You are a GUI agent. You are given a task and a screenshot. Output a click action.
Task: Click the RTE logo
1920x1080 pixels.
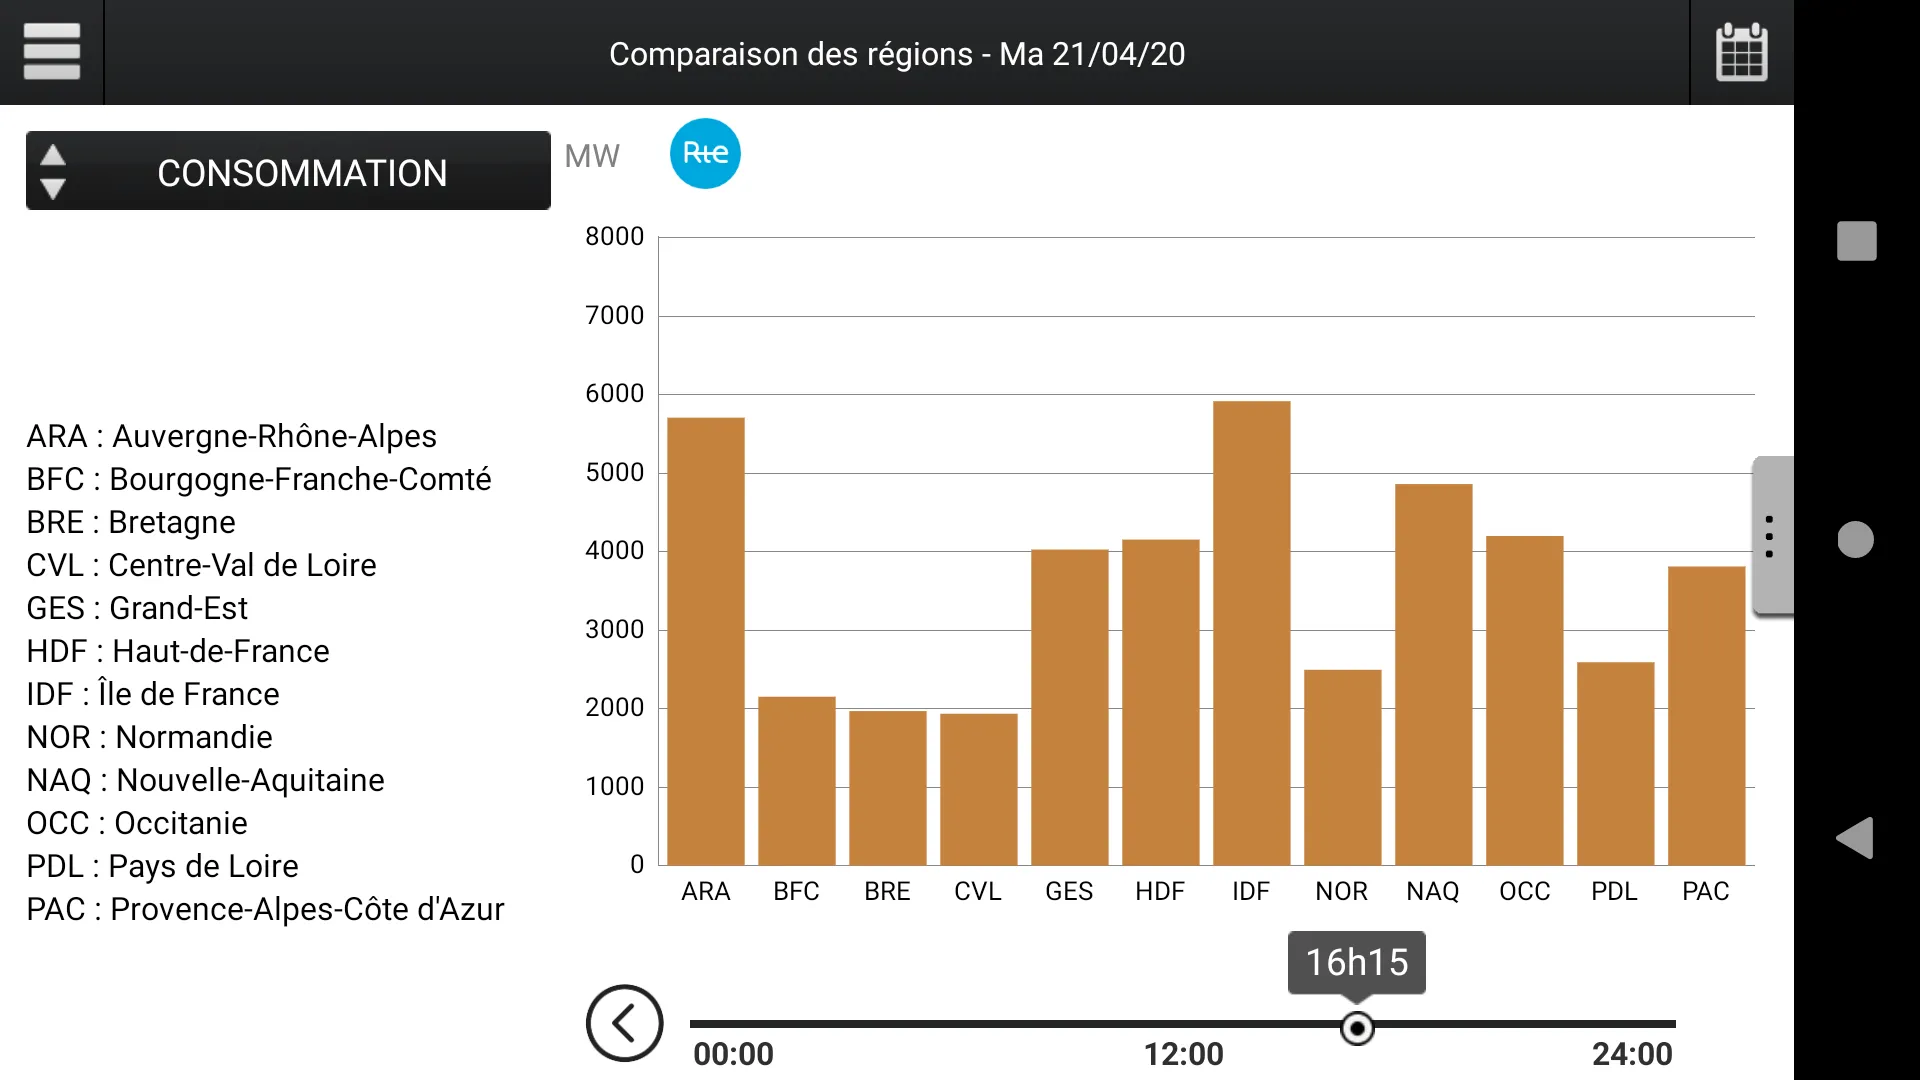pos(705,154)
